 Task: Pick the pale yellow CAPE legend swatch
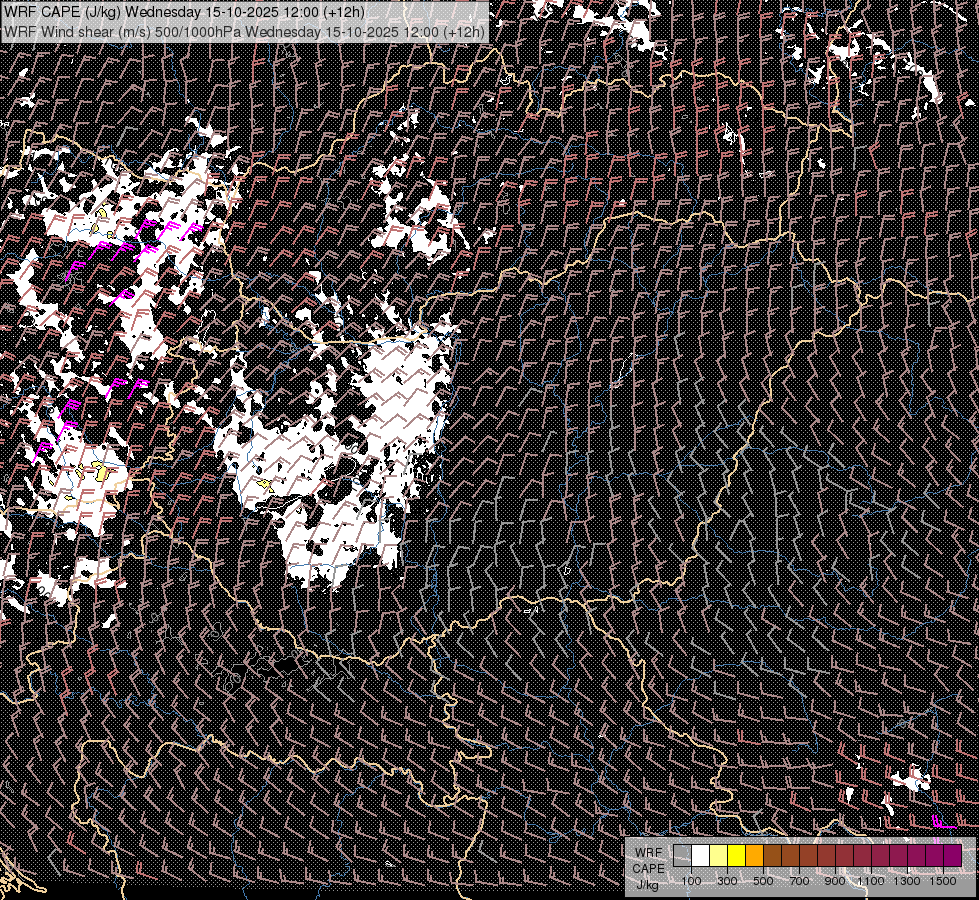719,855
